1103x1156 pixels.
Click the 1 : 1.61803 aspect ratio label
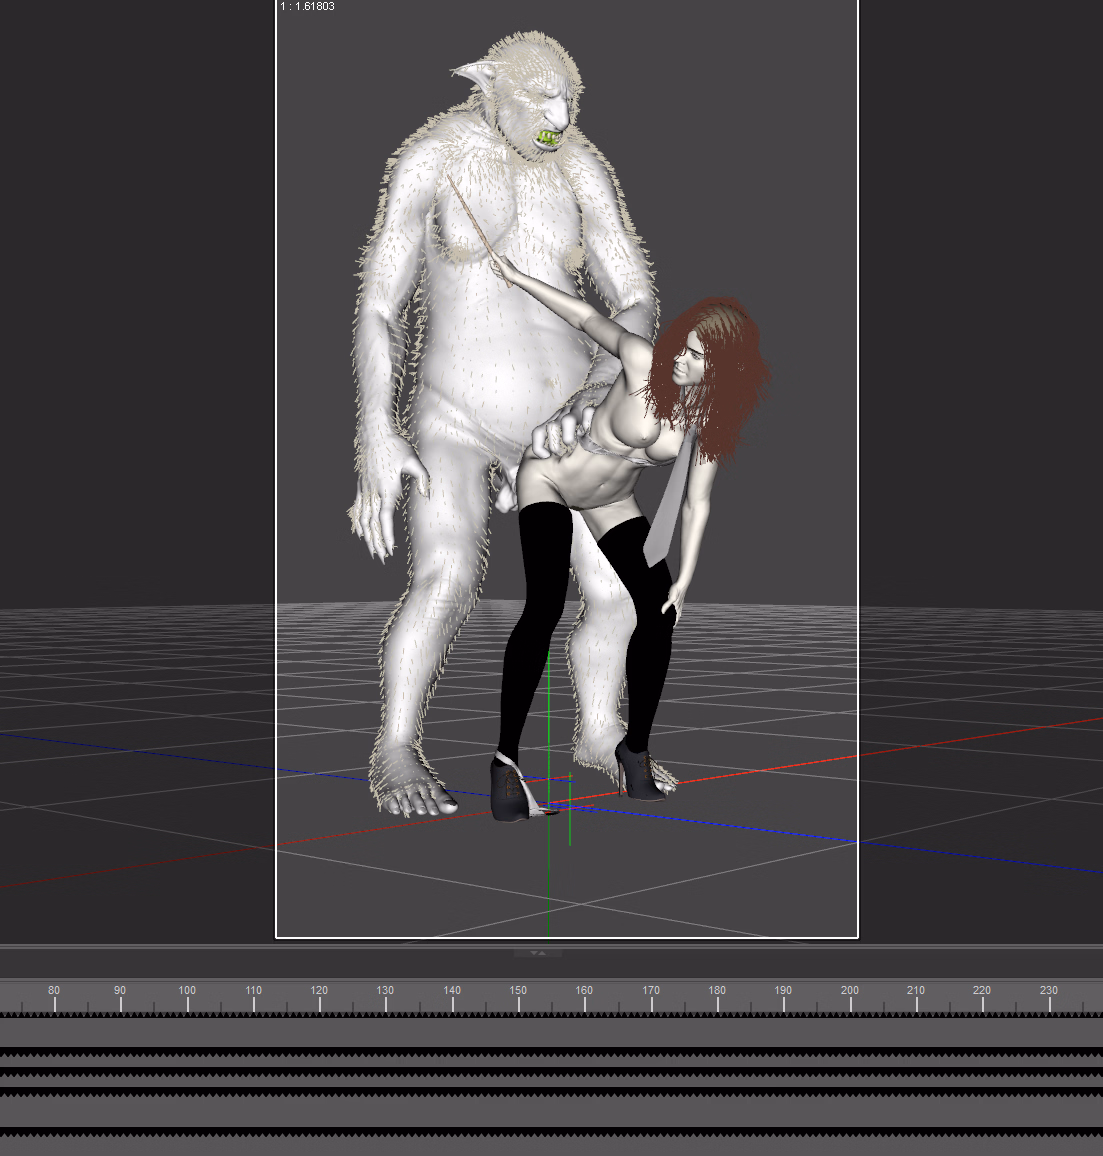(308, 7)
